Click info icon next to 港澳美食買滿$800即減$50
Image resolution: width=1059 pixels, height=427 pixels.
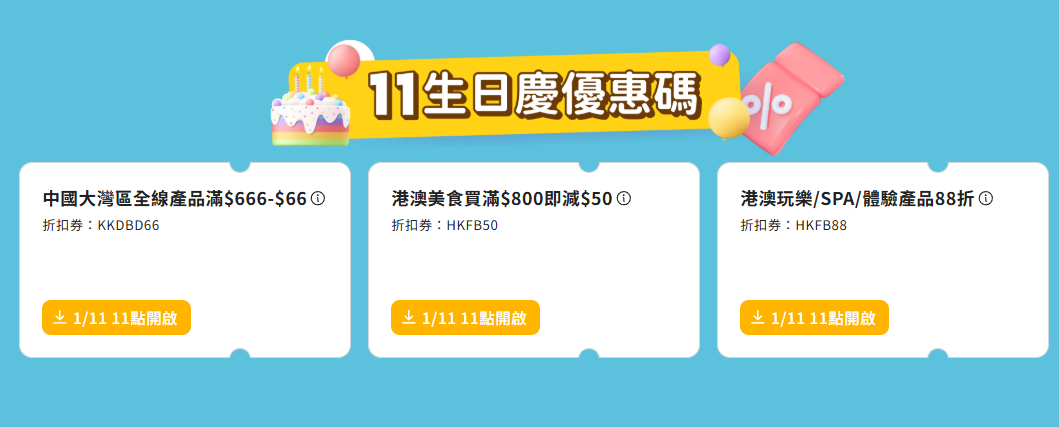[x=624, y=199]
